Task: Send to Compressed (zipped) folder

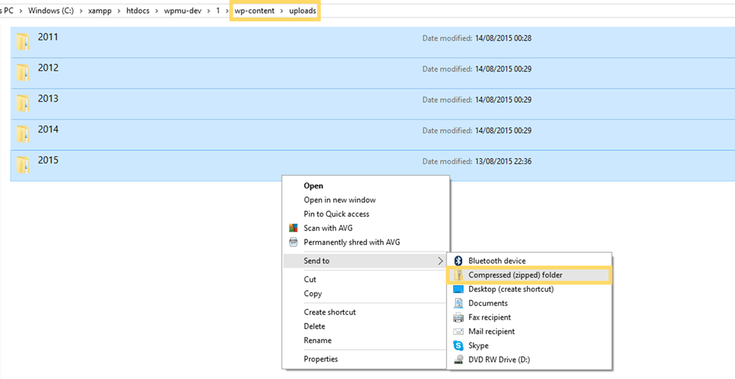Action: tap(515, 275)
